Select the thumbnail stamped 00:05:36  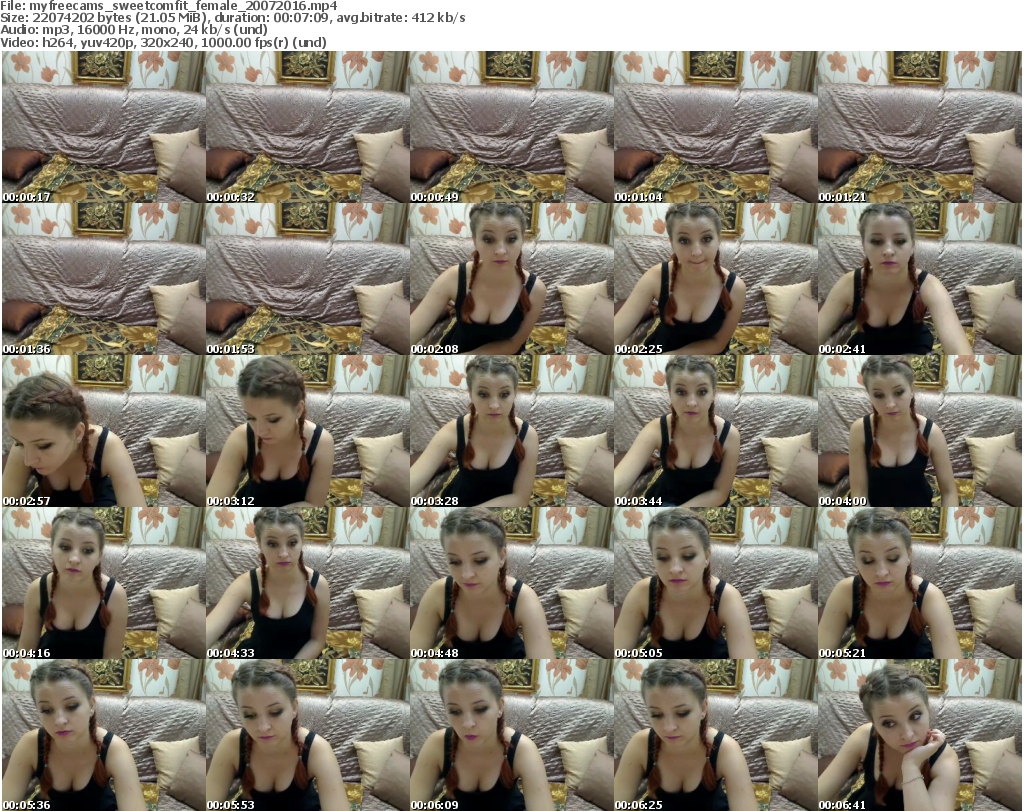104,735
